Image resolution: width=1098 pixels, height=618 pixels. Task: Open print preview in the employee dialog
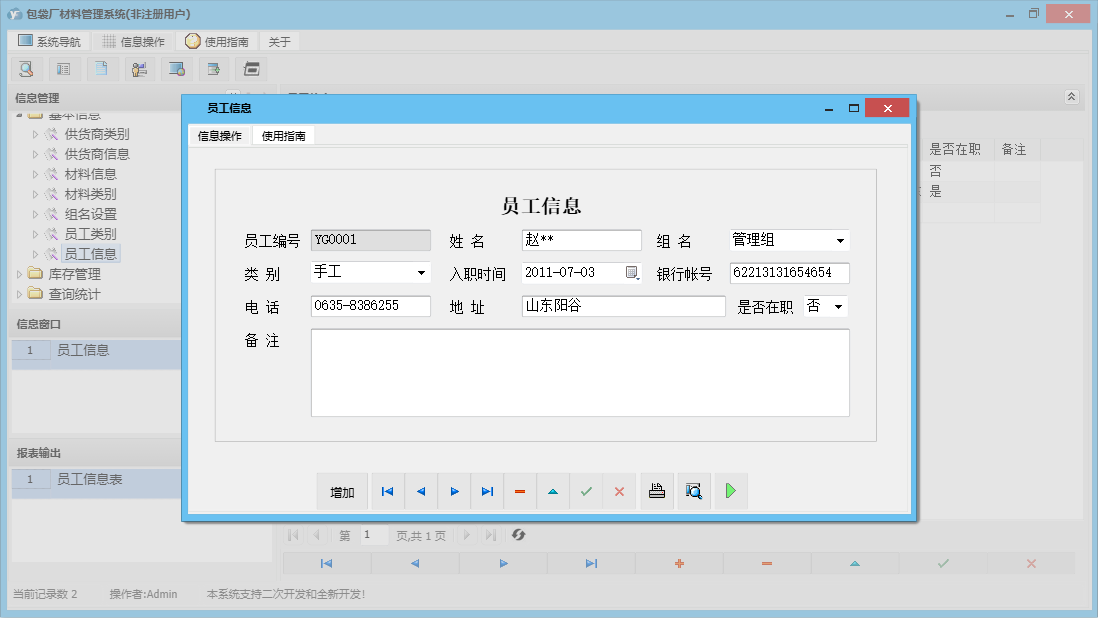(x=694, y=490)
